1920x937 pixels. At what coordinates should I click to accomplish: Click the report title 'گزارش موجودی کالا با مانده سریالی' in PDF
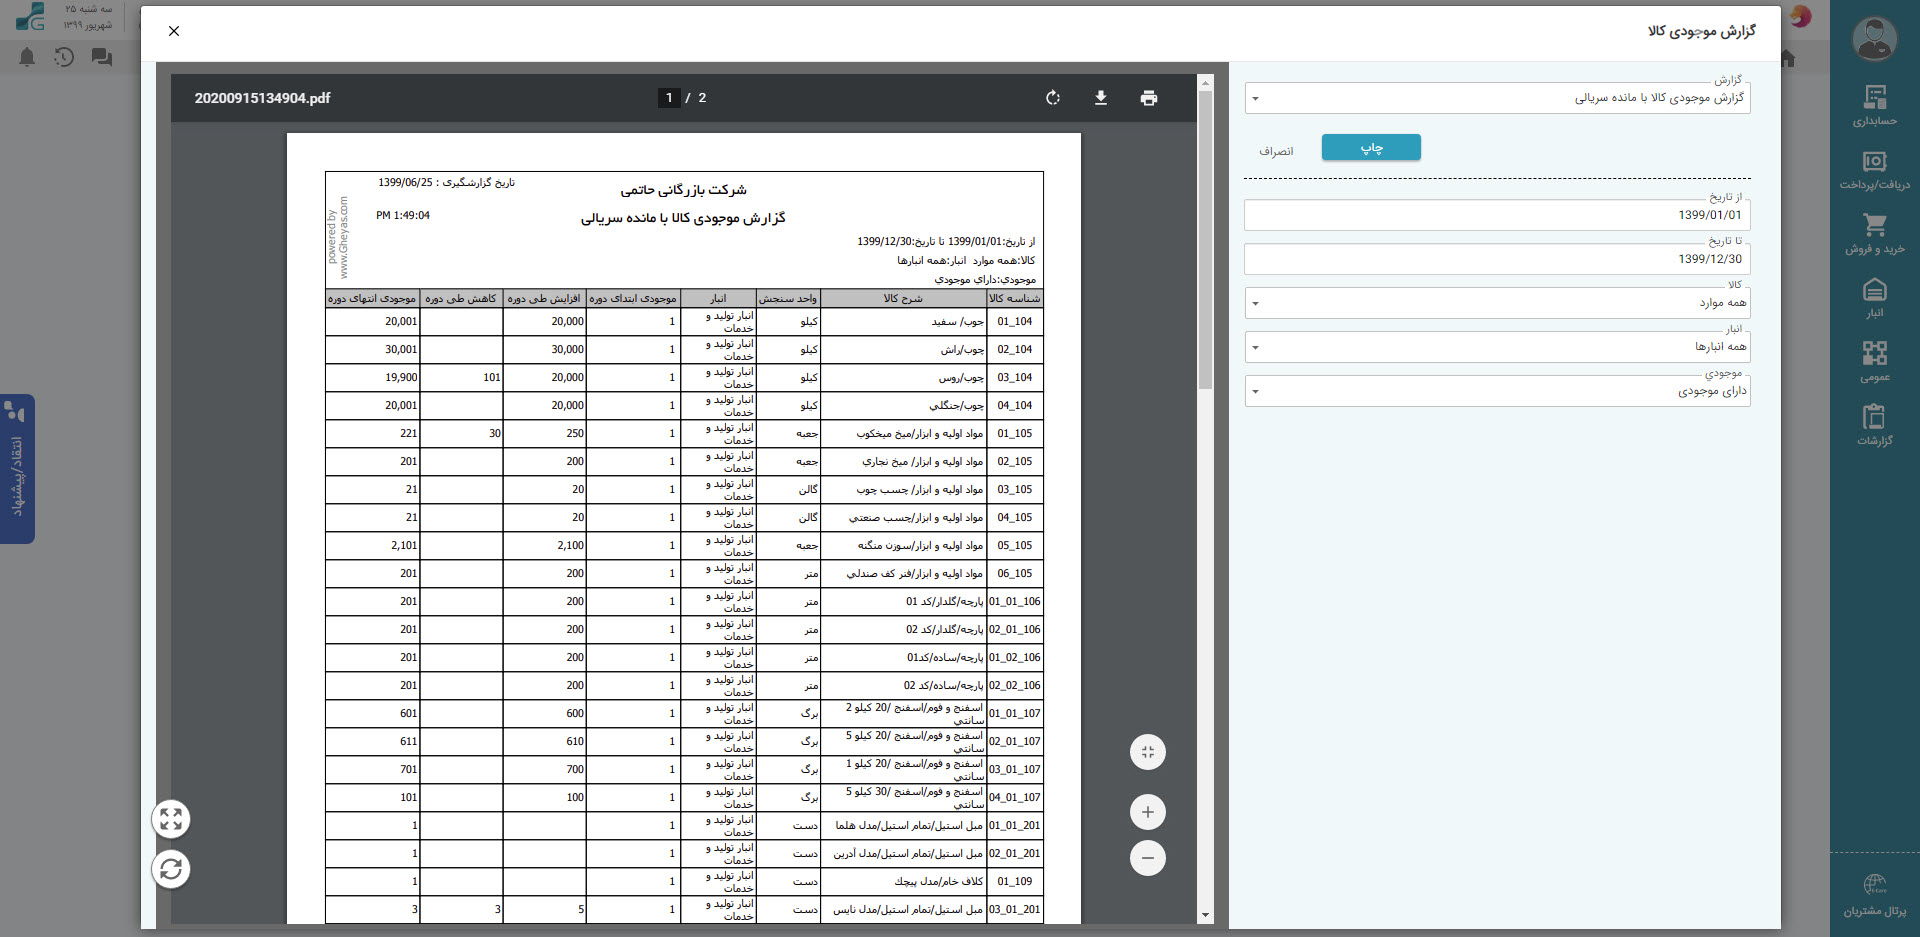[x=683, y=218]
